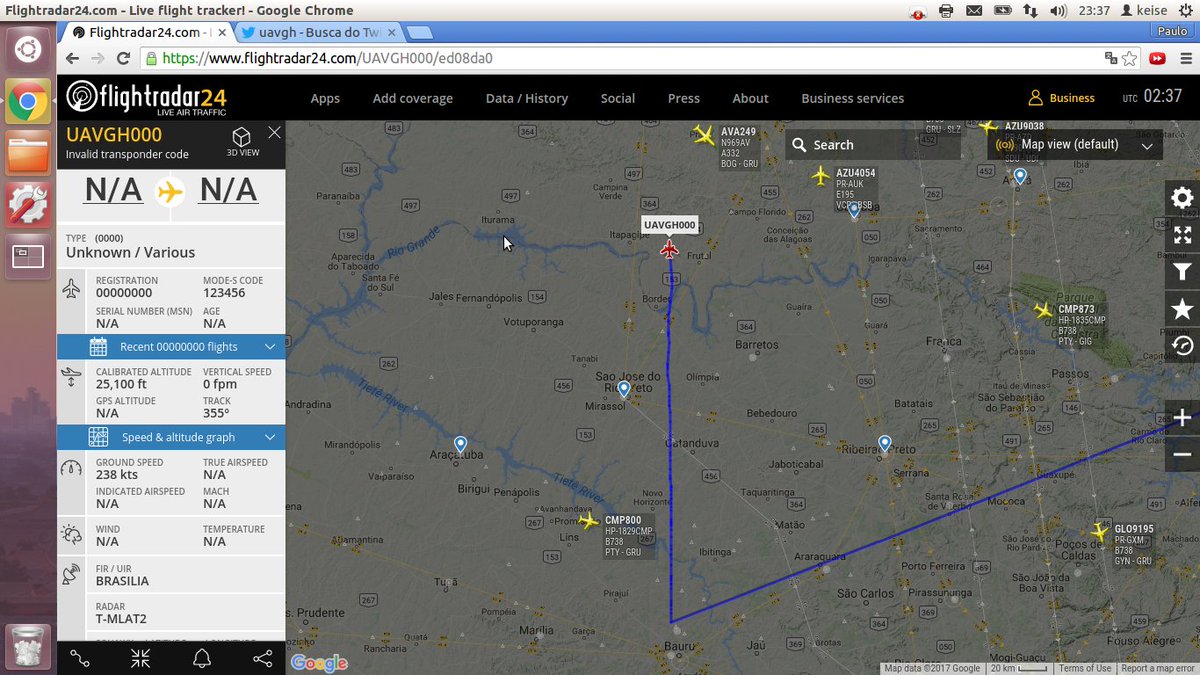1200x675 pixels.
Task: Zoom in the map with the plus button
Action: pos(1182,417)
